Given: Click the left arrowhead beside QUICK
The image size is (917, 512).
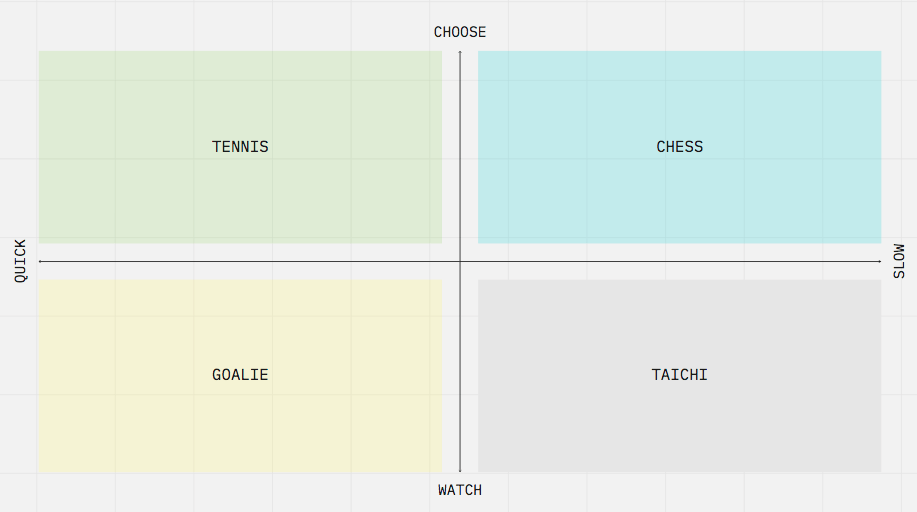Looking at the screenshot, I should 41,261.
